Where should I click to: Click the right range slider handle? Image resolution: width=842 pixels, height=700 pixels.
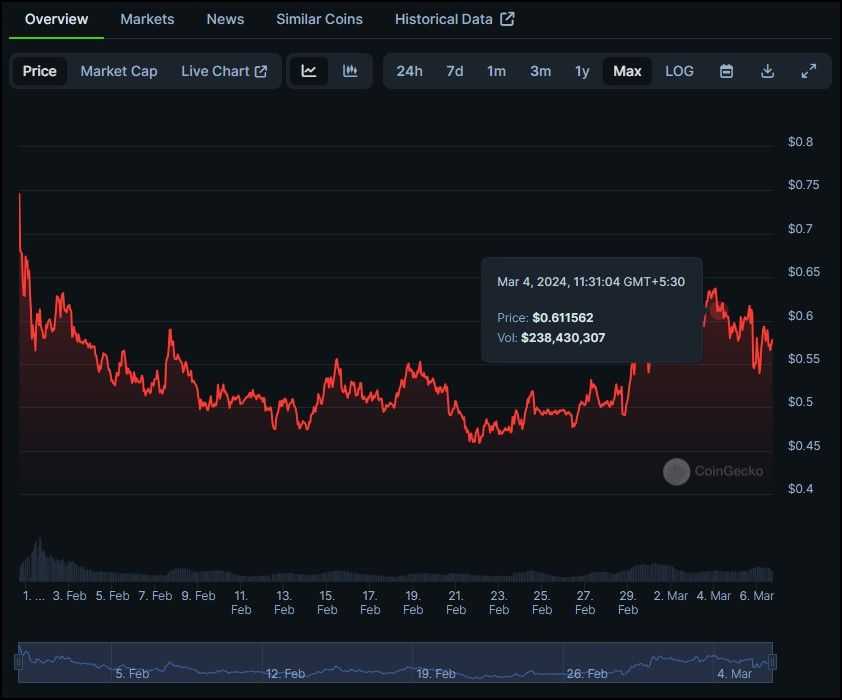point(772,661)
